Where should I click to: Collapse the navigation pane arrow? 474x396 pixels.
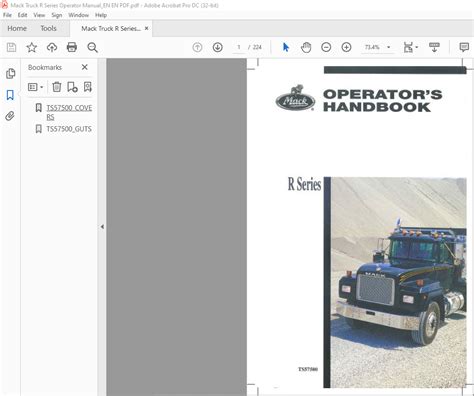point(102,227)
